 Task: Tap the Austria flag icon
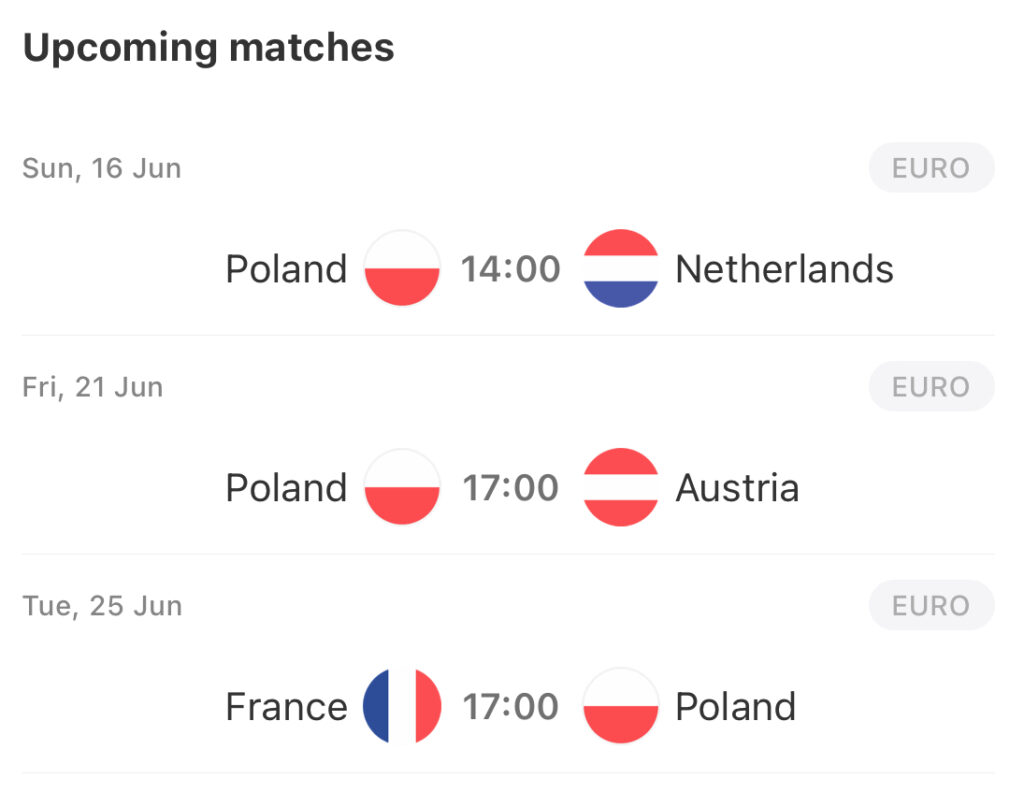coord(620,487)
